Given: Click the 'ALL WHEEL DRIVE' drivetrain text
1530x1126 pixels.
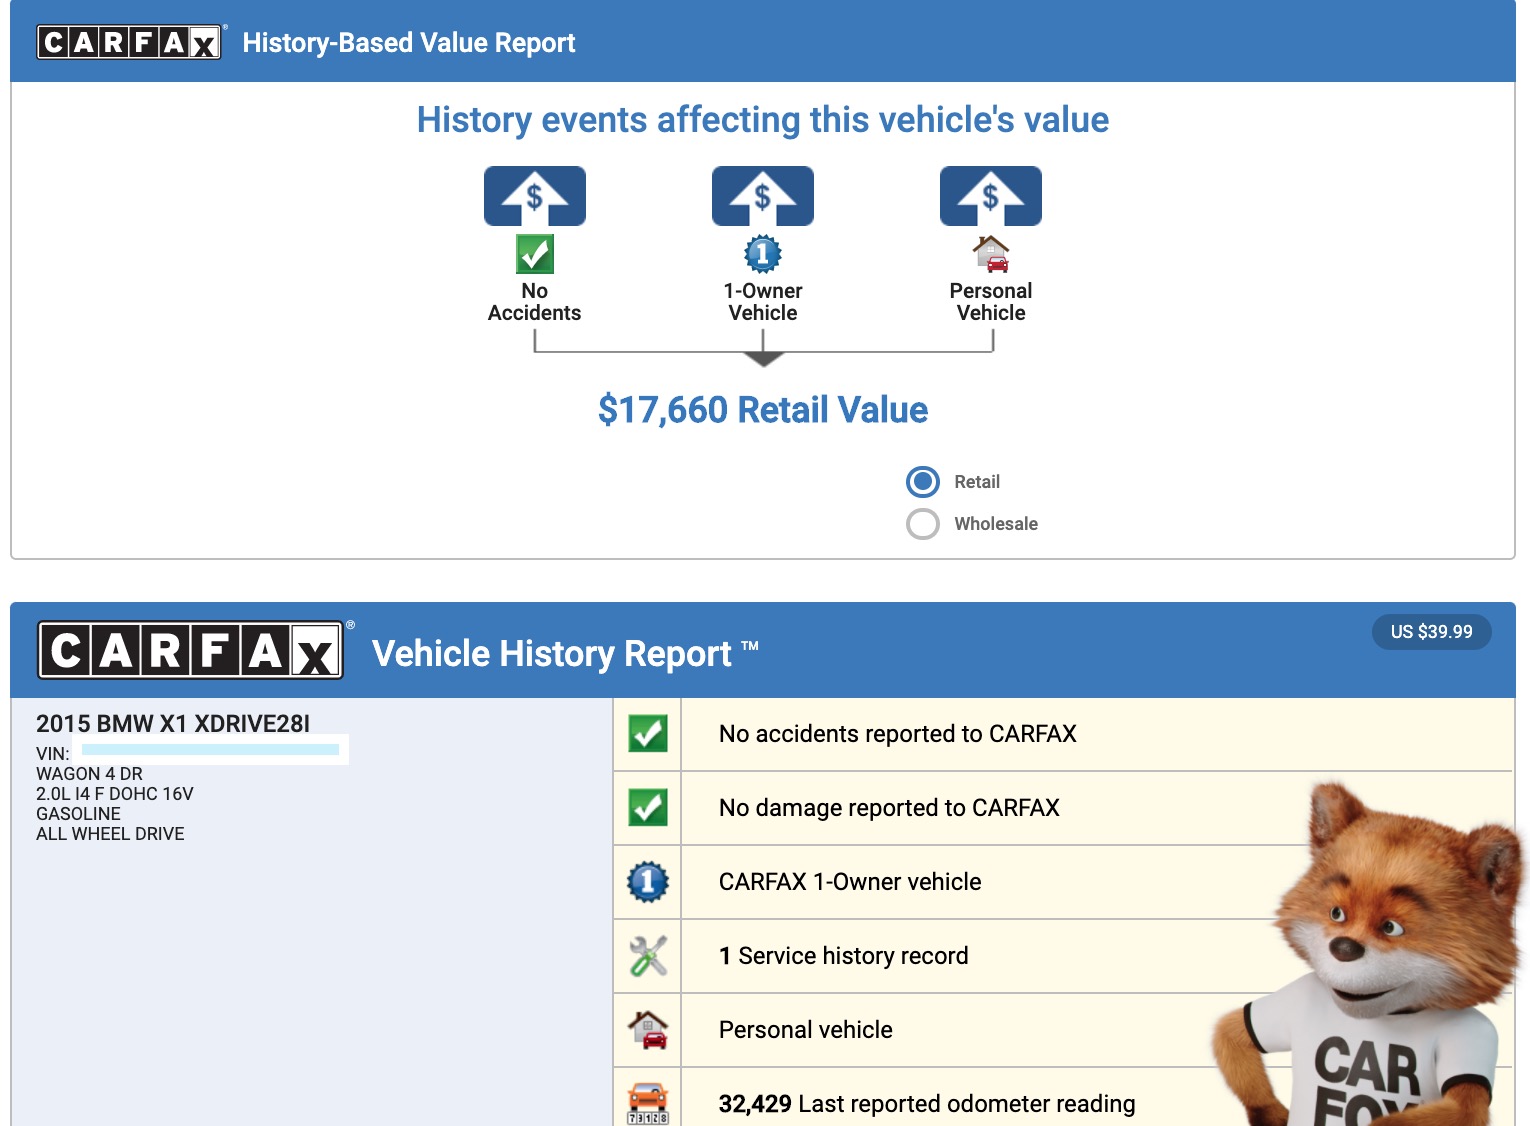Looking at the screenshot, I should (110, 834).
